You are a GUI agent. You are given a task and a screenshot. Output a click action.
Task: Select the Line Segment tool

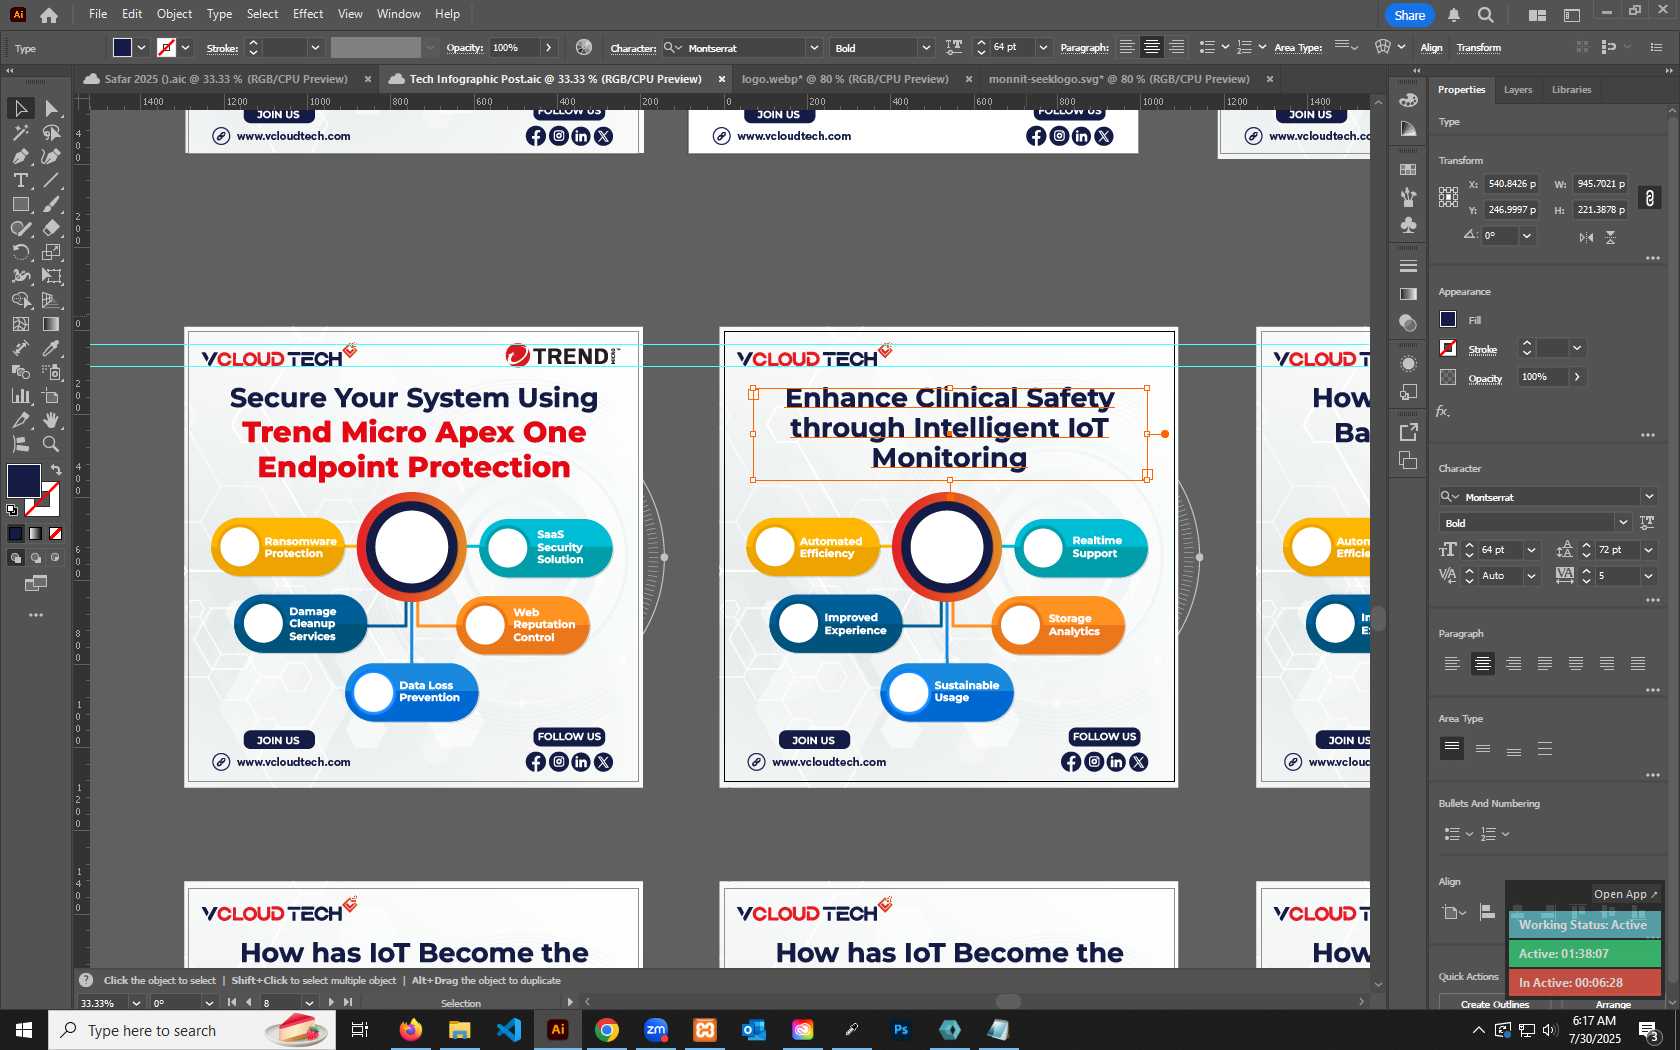click(52, 180)
